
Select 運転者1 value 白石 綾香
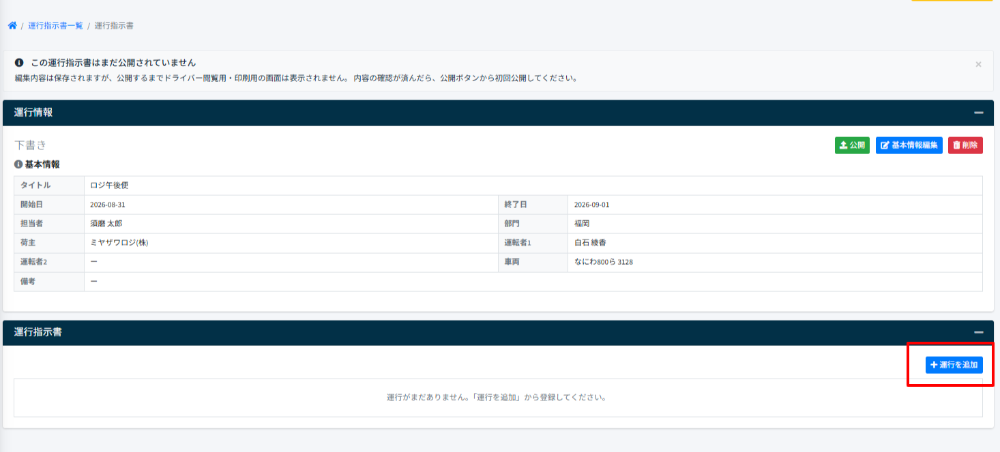click(590, 244)
